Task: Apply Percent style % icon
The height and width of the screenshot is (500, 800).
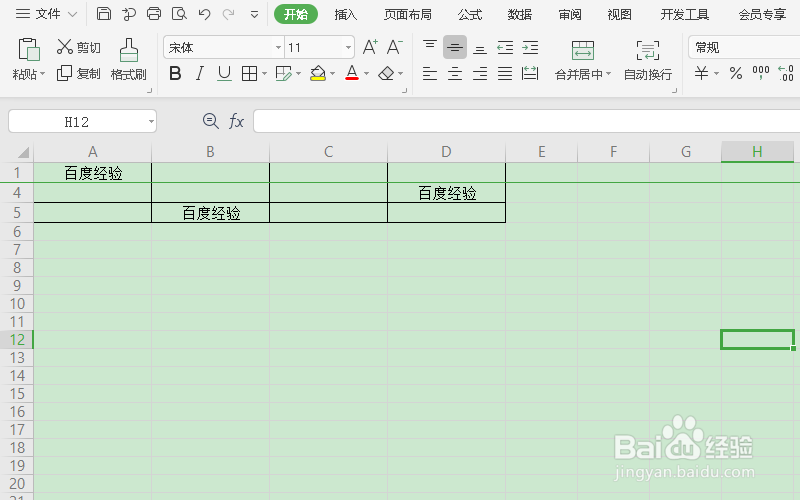Action: (x=736, y=73)
